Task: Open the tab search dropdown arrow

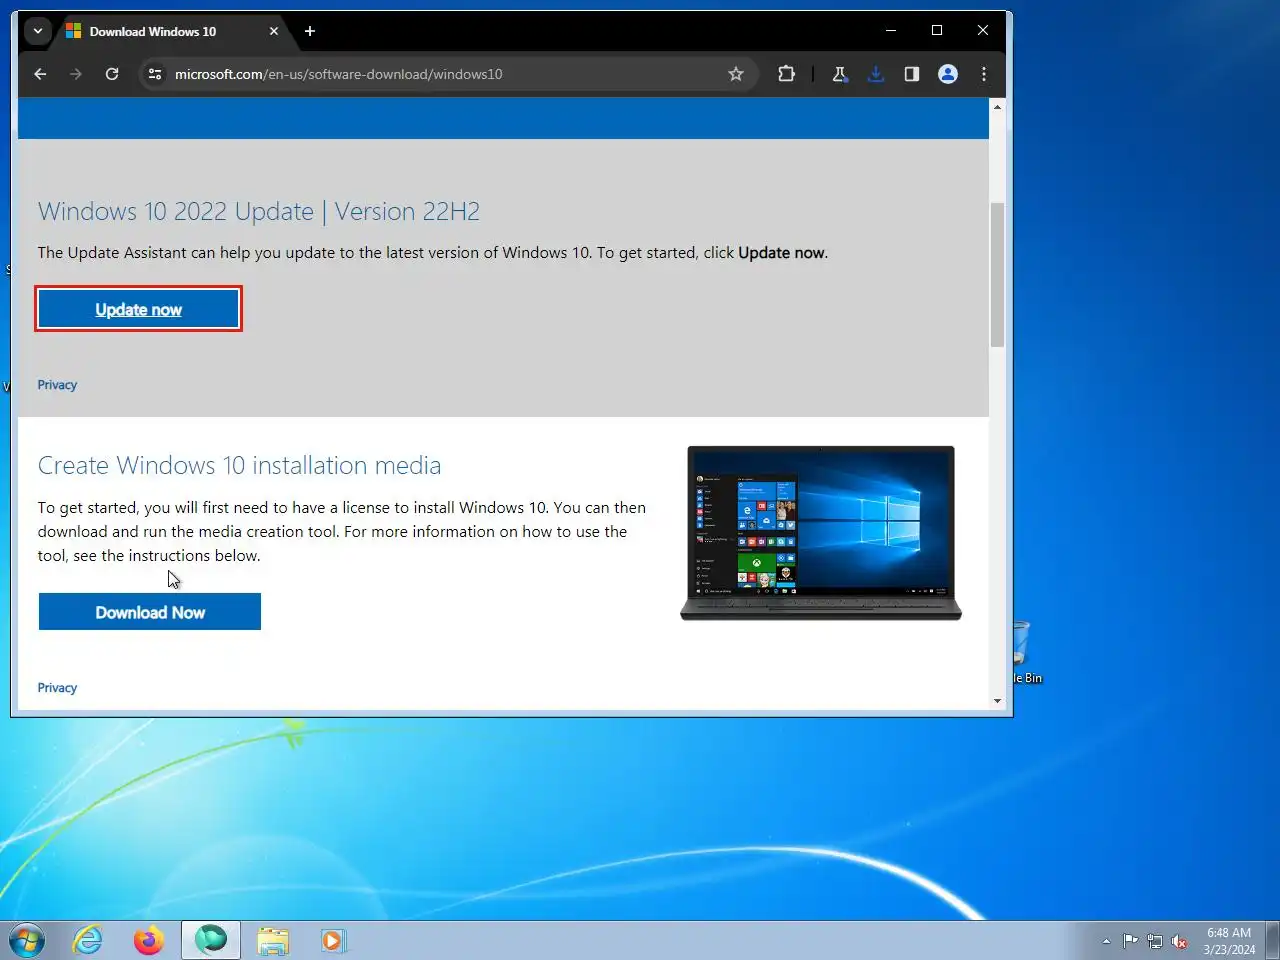Action: click(38, 31)
